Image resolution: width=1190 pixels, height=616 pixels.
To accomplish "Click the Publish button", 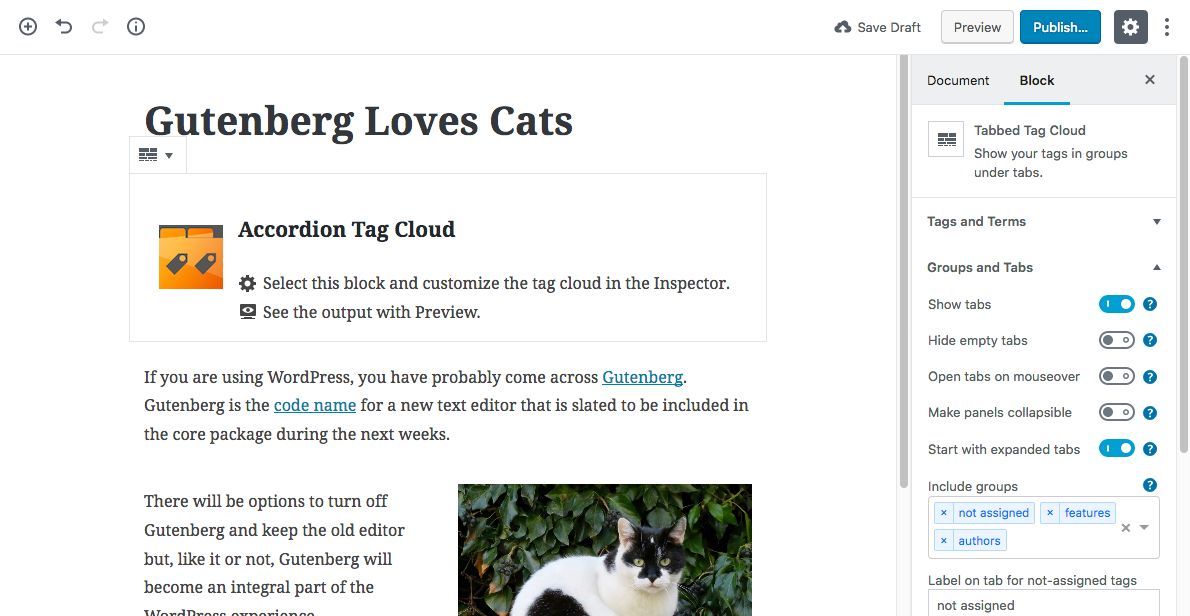I will coord(1060,27).
